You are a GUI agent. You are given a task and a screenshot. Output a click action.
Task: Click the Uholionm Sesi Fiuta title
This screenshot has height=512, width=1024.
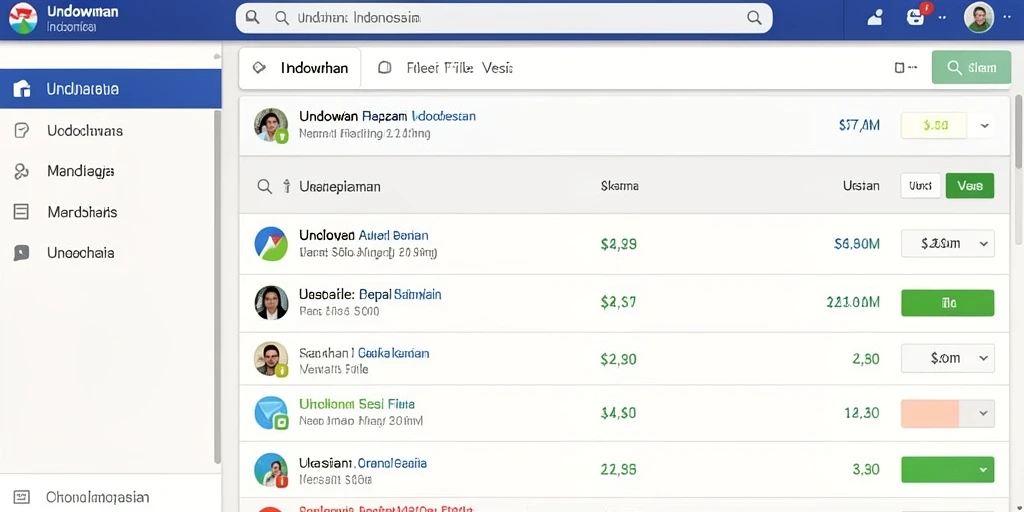357,404
